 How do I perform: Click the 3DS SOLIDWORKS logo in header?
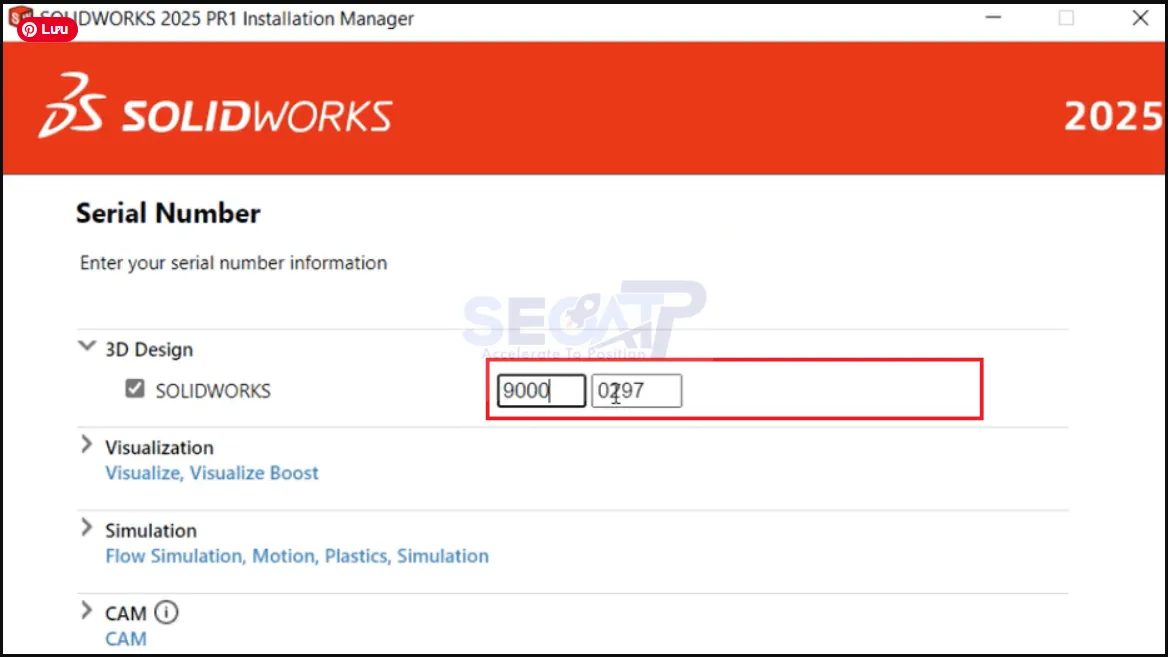tap(215, 110)
